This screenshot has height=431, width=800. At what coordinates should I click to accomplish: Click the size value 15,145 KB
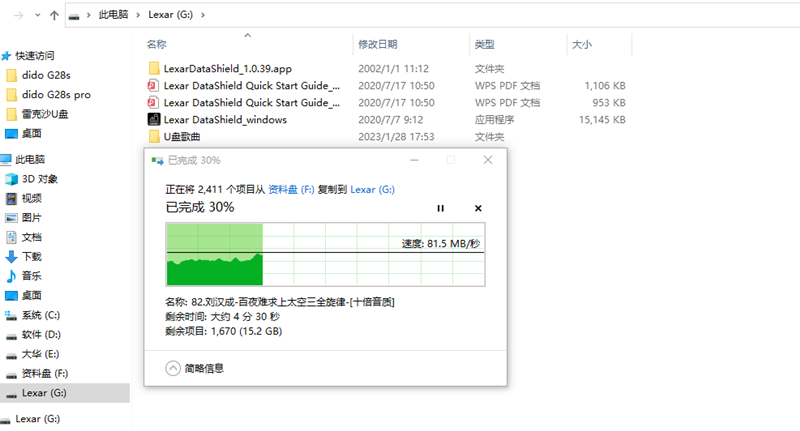tap(602, 119)
